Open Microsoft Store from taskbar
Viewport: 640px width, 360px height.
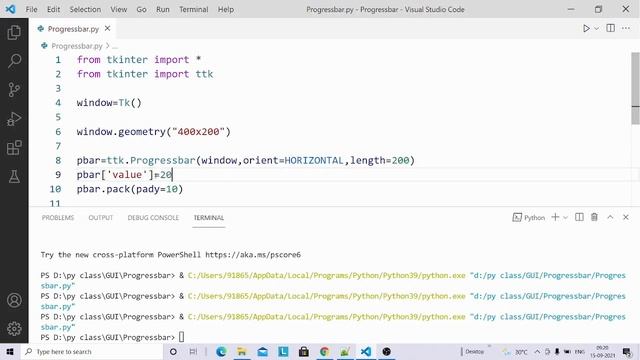pos(304,351)
